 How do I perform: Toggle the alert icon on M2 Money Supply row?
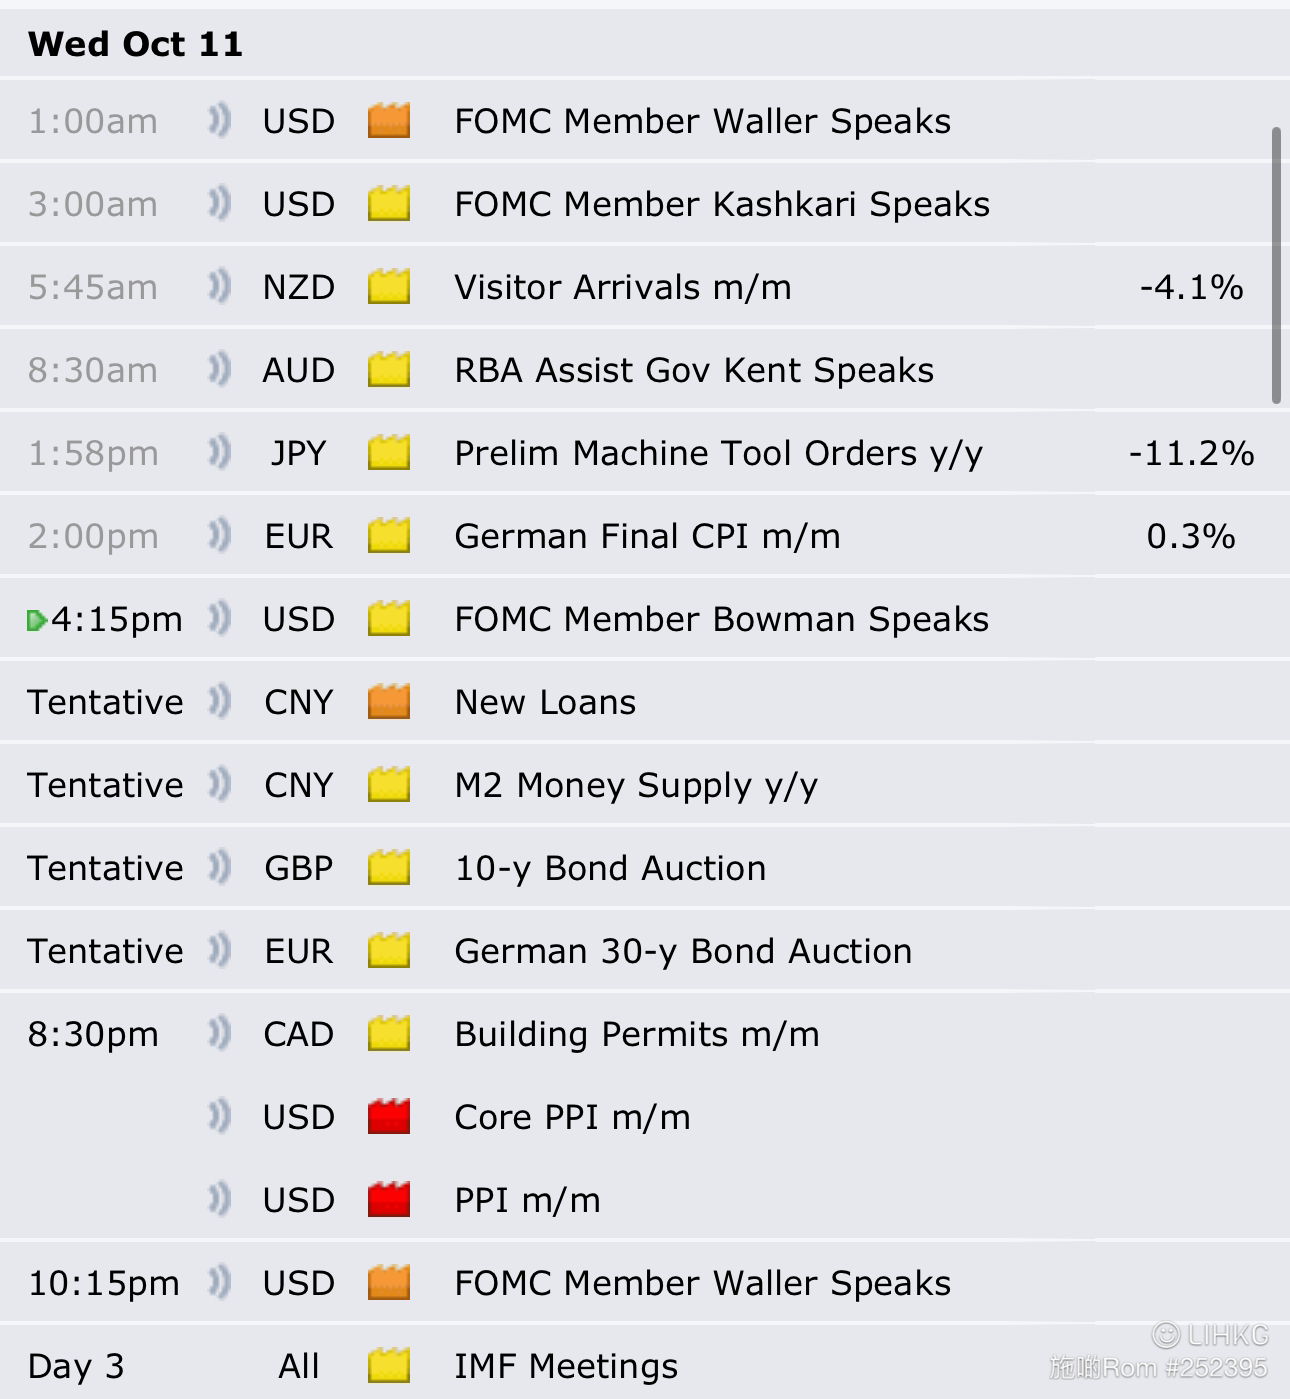(219, 785)
